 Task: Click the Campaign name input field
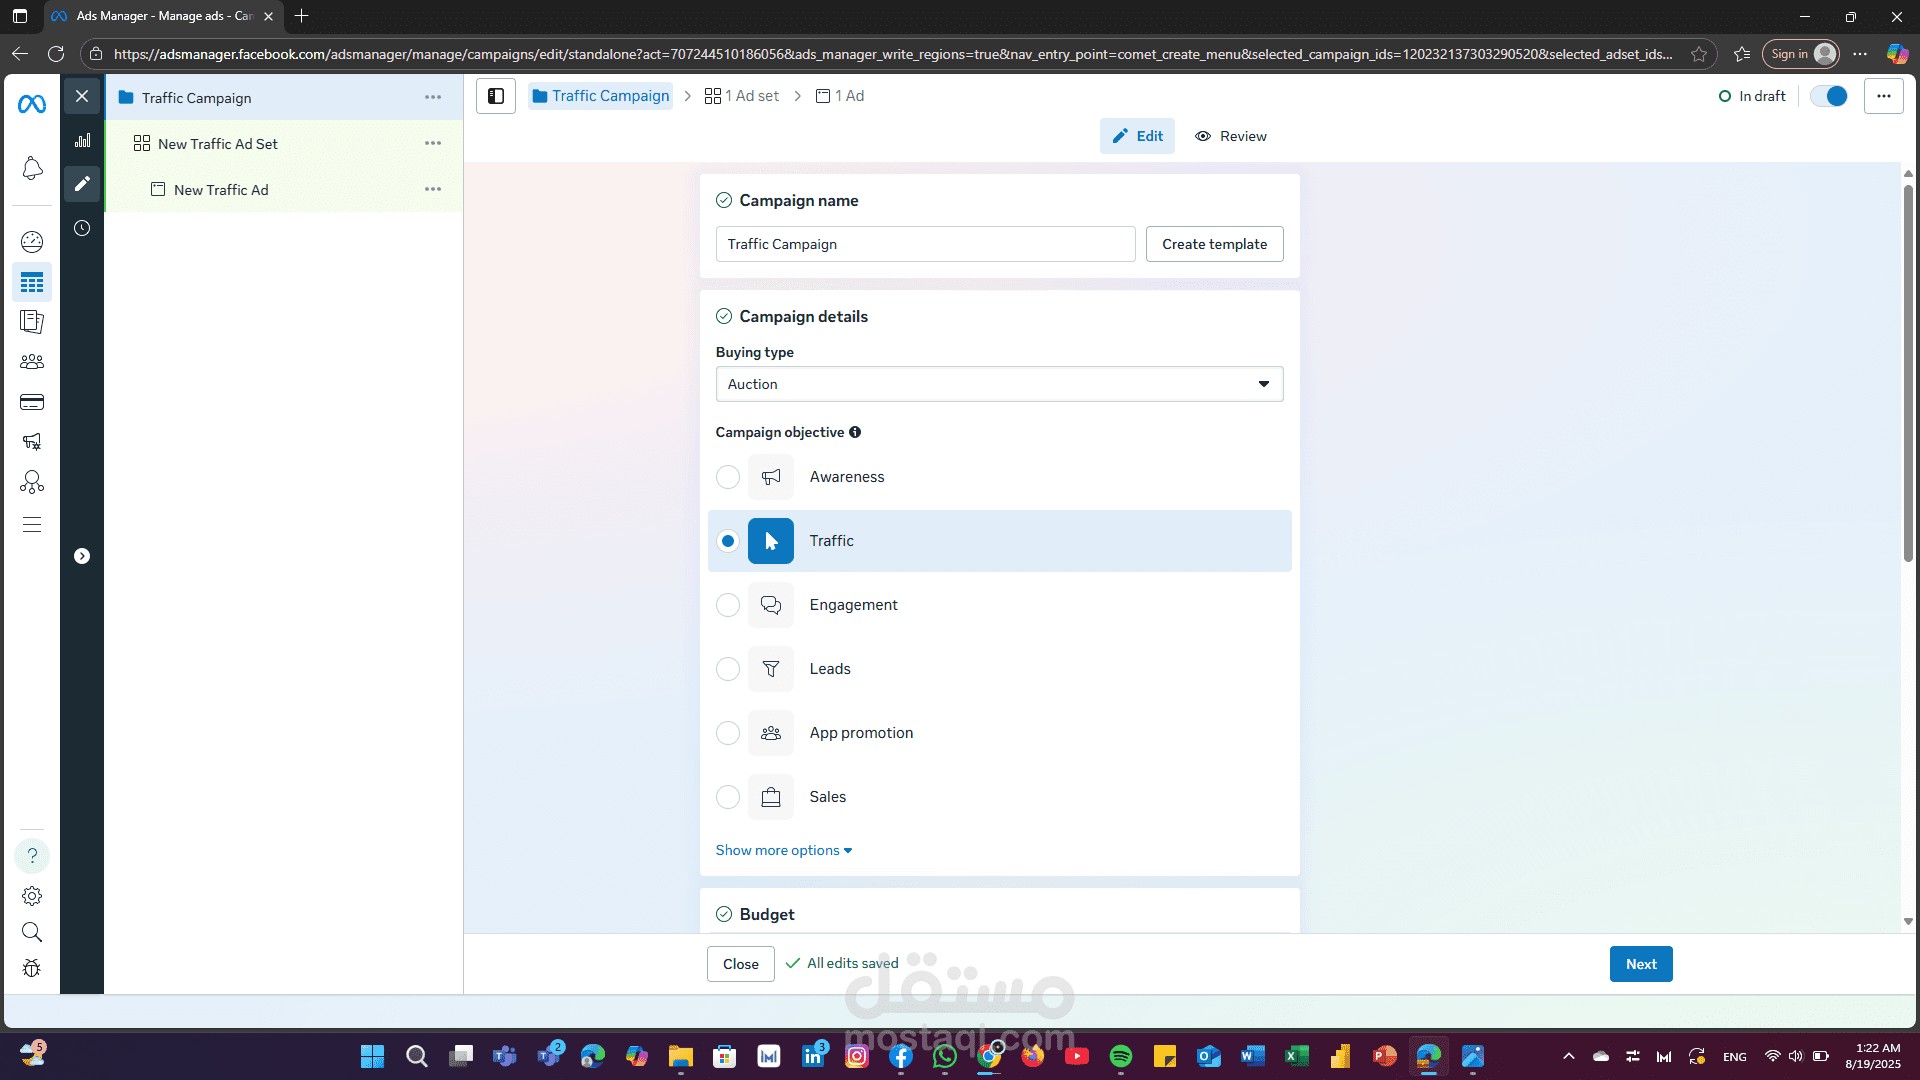[x=926, y=244]
